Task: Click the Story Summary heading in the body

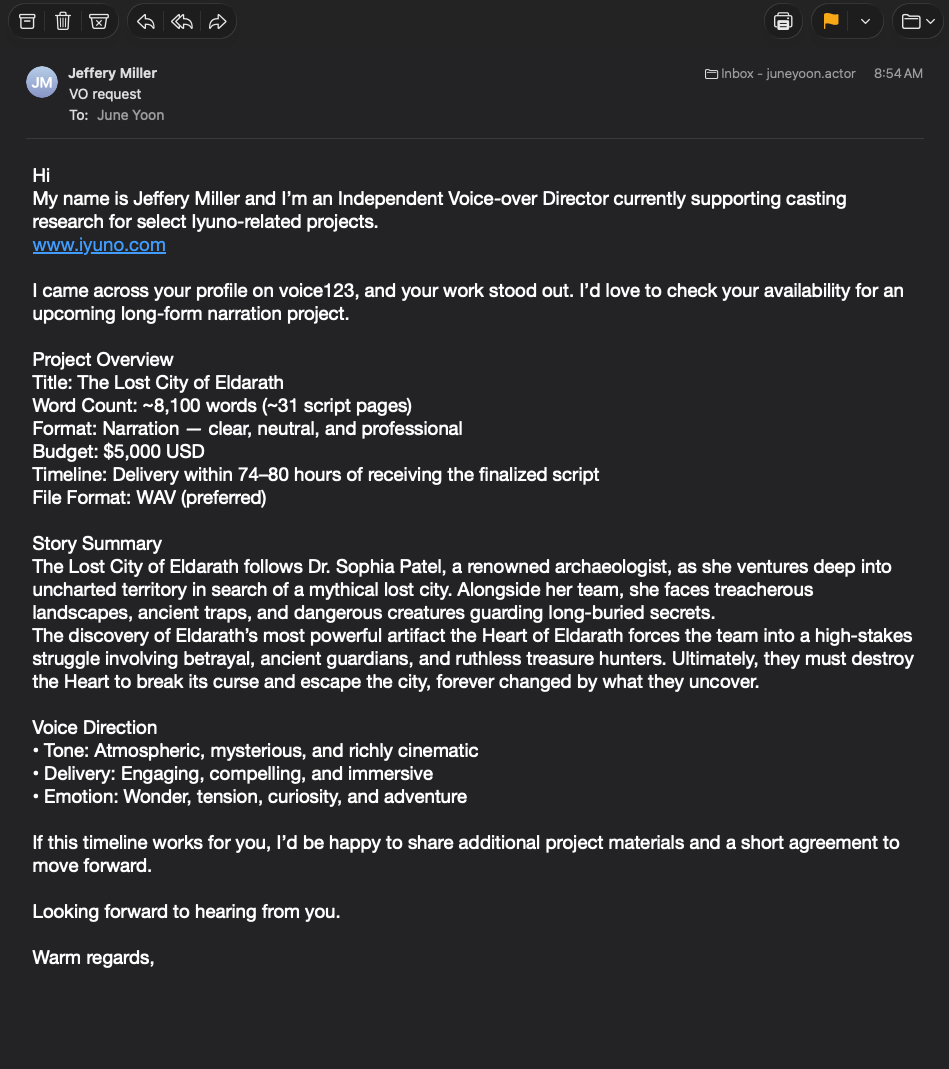Action: point(97,544)
